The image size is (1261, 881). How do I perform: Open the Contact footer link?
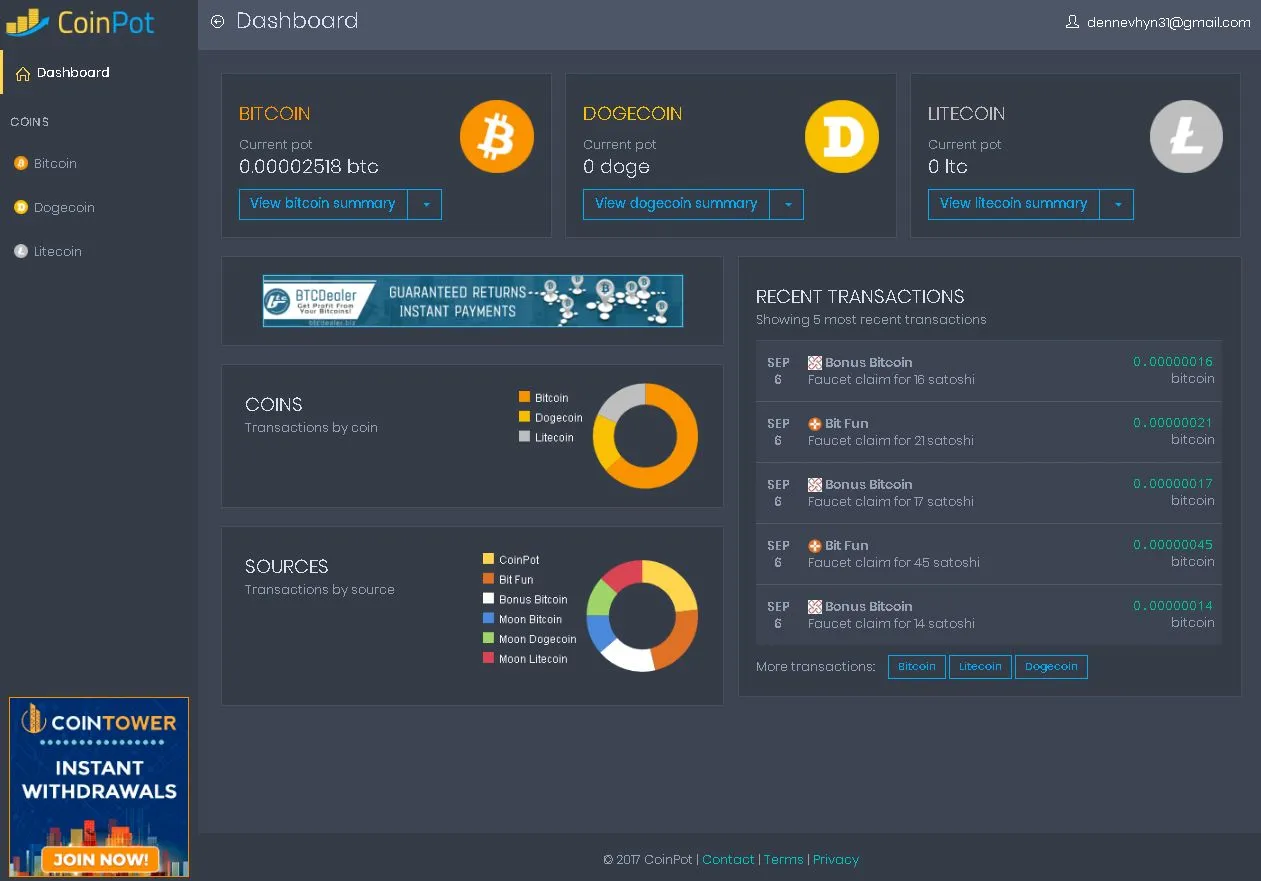click(x=728, y=860)
